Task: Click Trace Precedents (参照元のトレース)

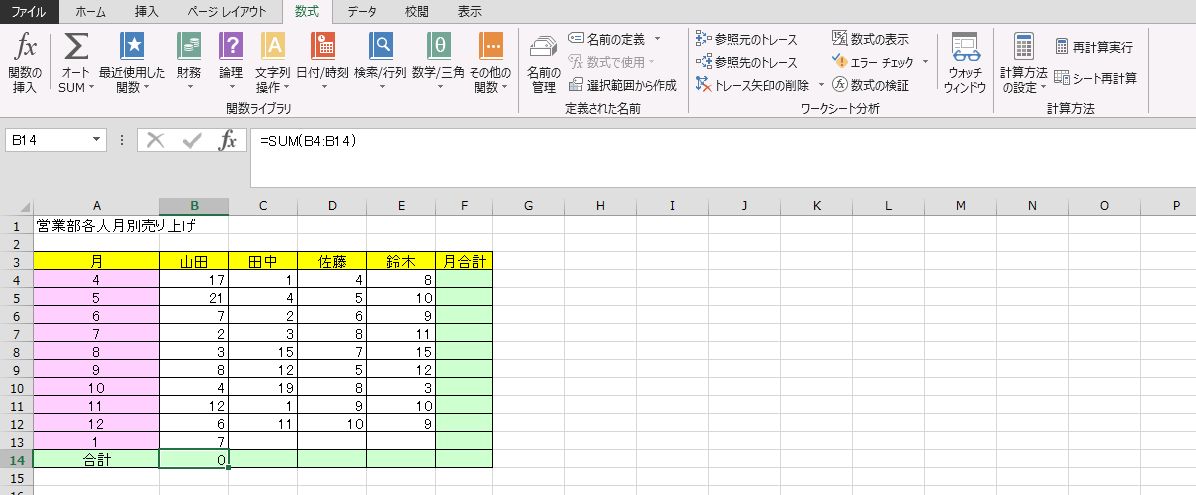Action: pyautogui.click(x=746, y=40)
